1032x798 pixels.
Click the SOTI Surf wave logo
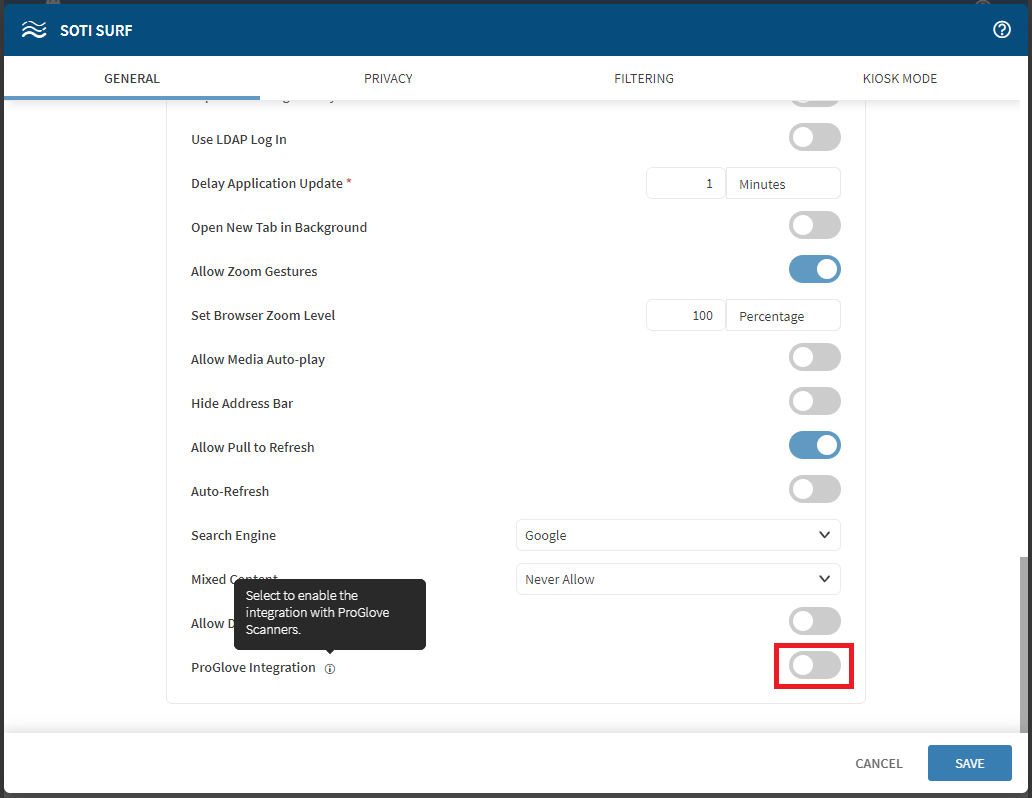point(34,30)
